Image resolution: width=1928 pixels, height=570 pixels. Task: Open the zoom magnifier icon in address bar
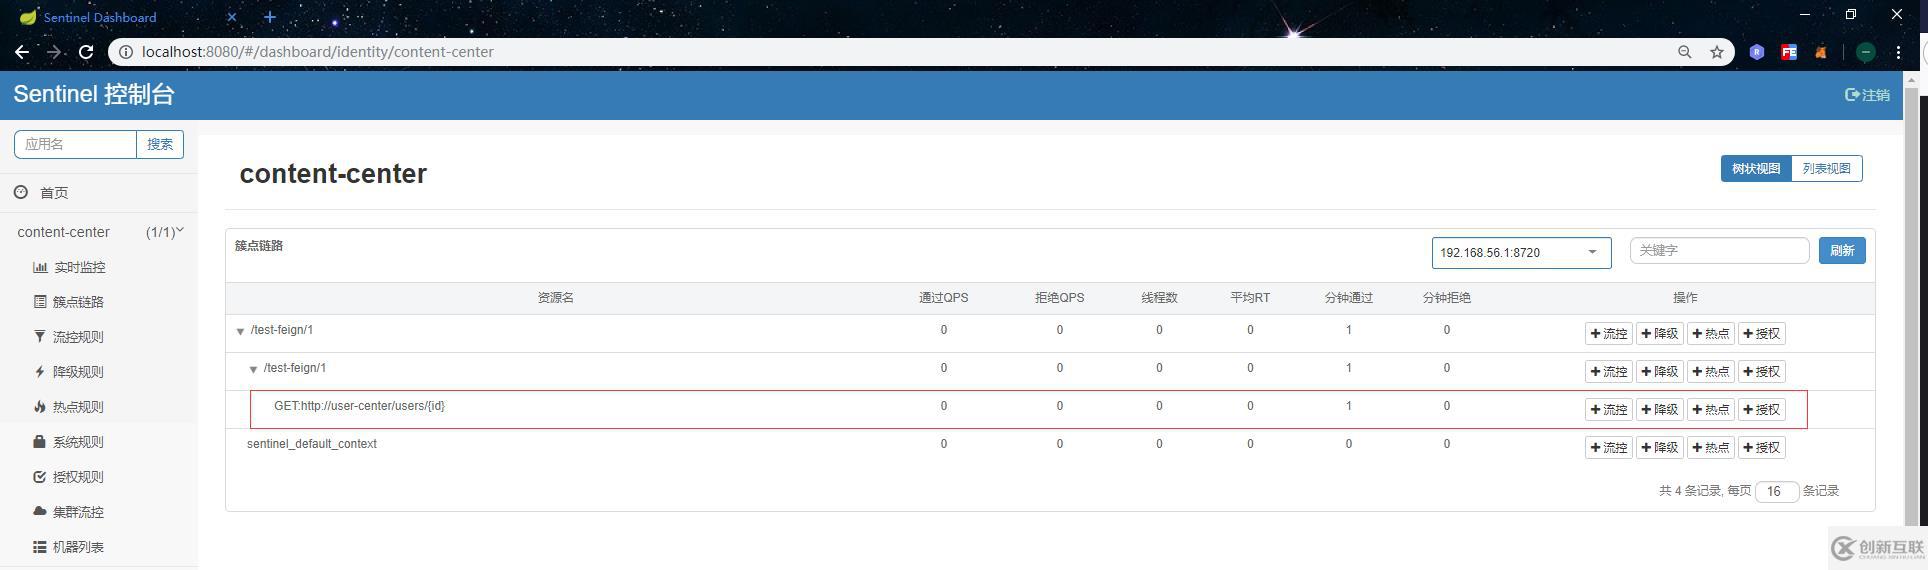click(1685, 52)
